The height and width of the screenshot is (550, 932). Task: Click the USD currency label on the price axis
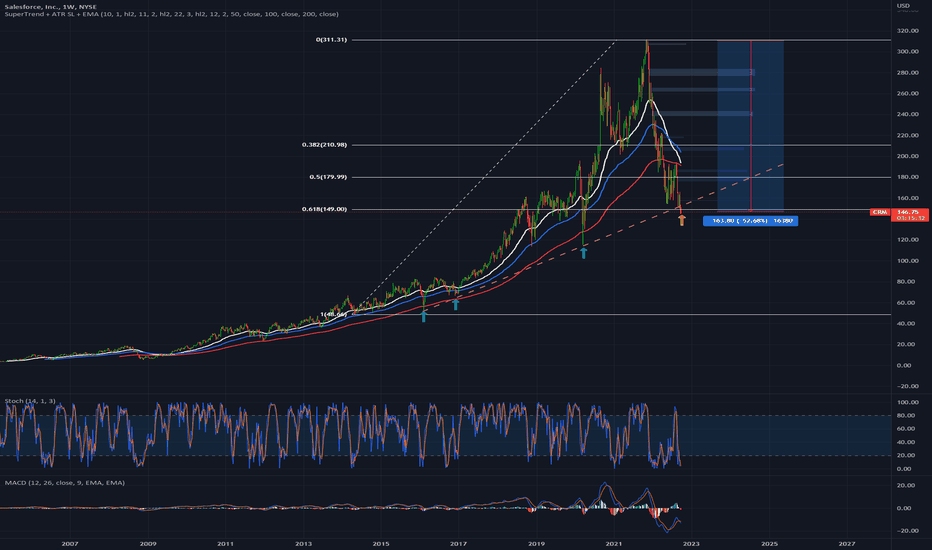click(x=903, y=5)
